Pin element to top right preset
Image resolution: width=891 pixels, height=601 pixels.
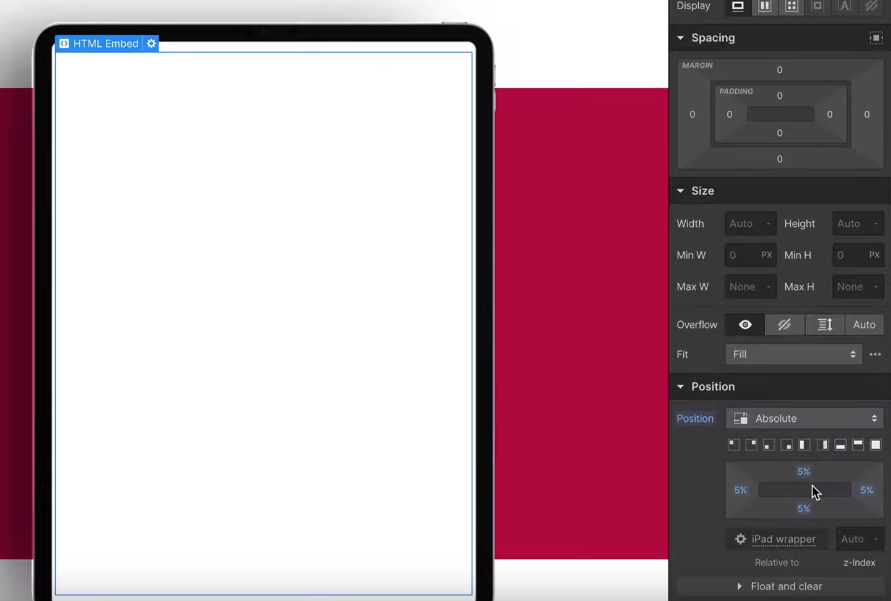pos(751,445)
